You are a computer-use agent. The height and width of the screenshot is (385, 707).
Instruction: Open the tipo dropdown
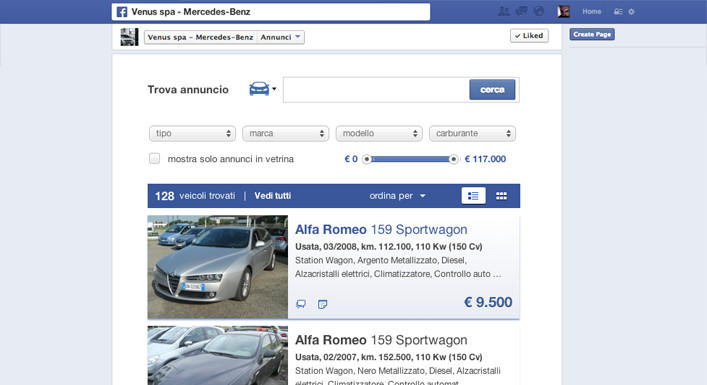pyautogui.click(x=193, y=133)
